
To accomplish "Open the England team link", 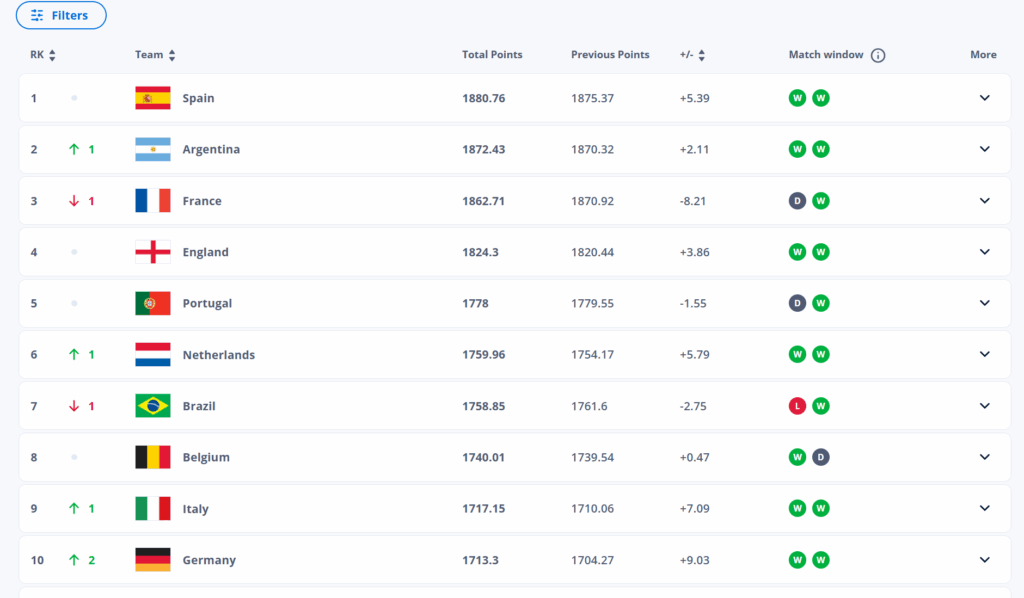I will pos(205,252).
